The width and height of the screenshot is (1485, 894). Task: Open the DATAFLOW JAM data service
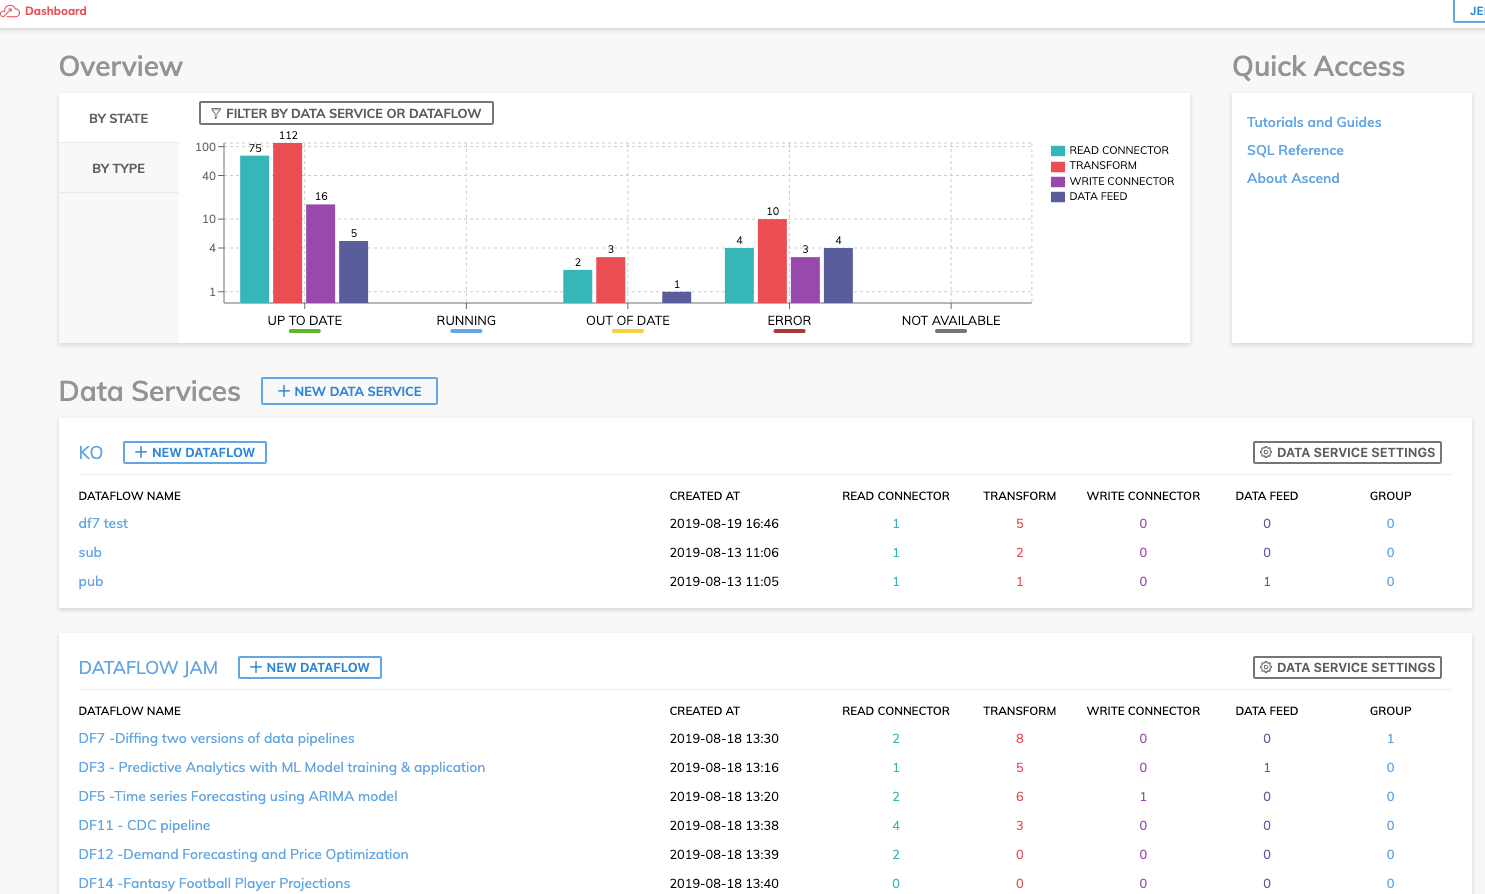(x=148, y=668)
